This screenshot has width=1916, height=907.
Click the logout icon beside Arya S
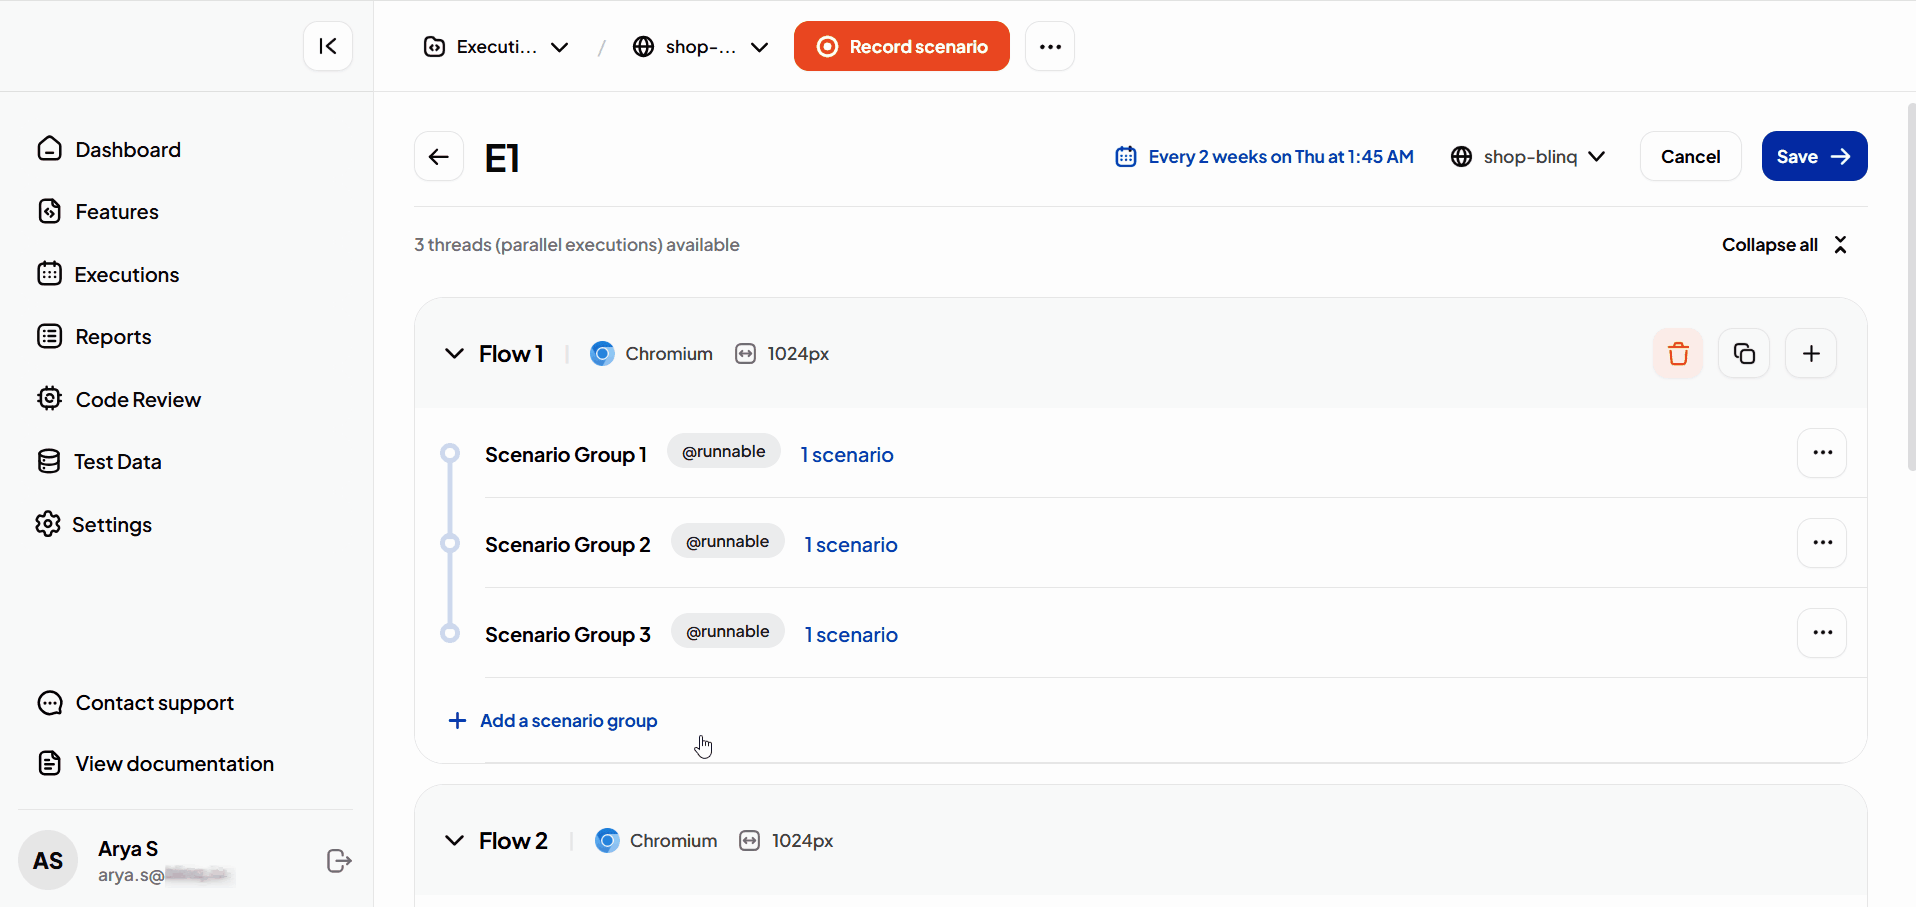tap(339, 861)
